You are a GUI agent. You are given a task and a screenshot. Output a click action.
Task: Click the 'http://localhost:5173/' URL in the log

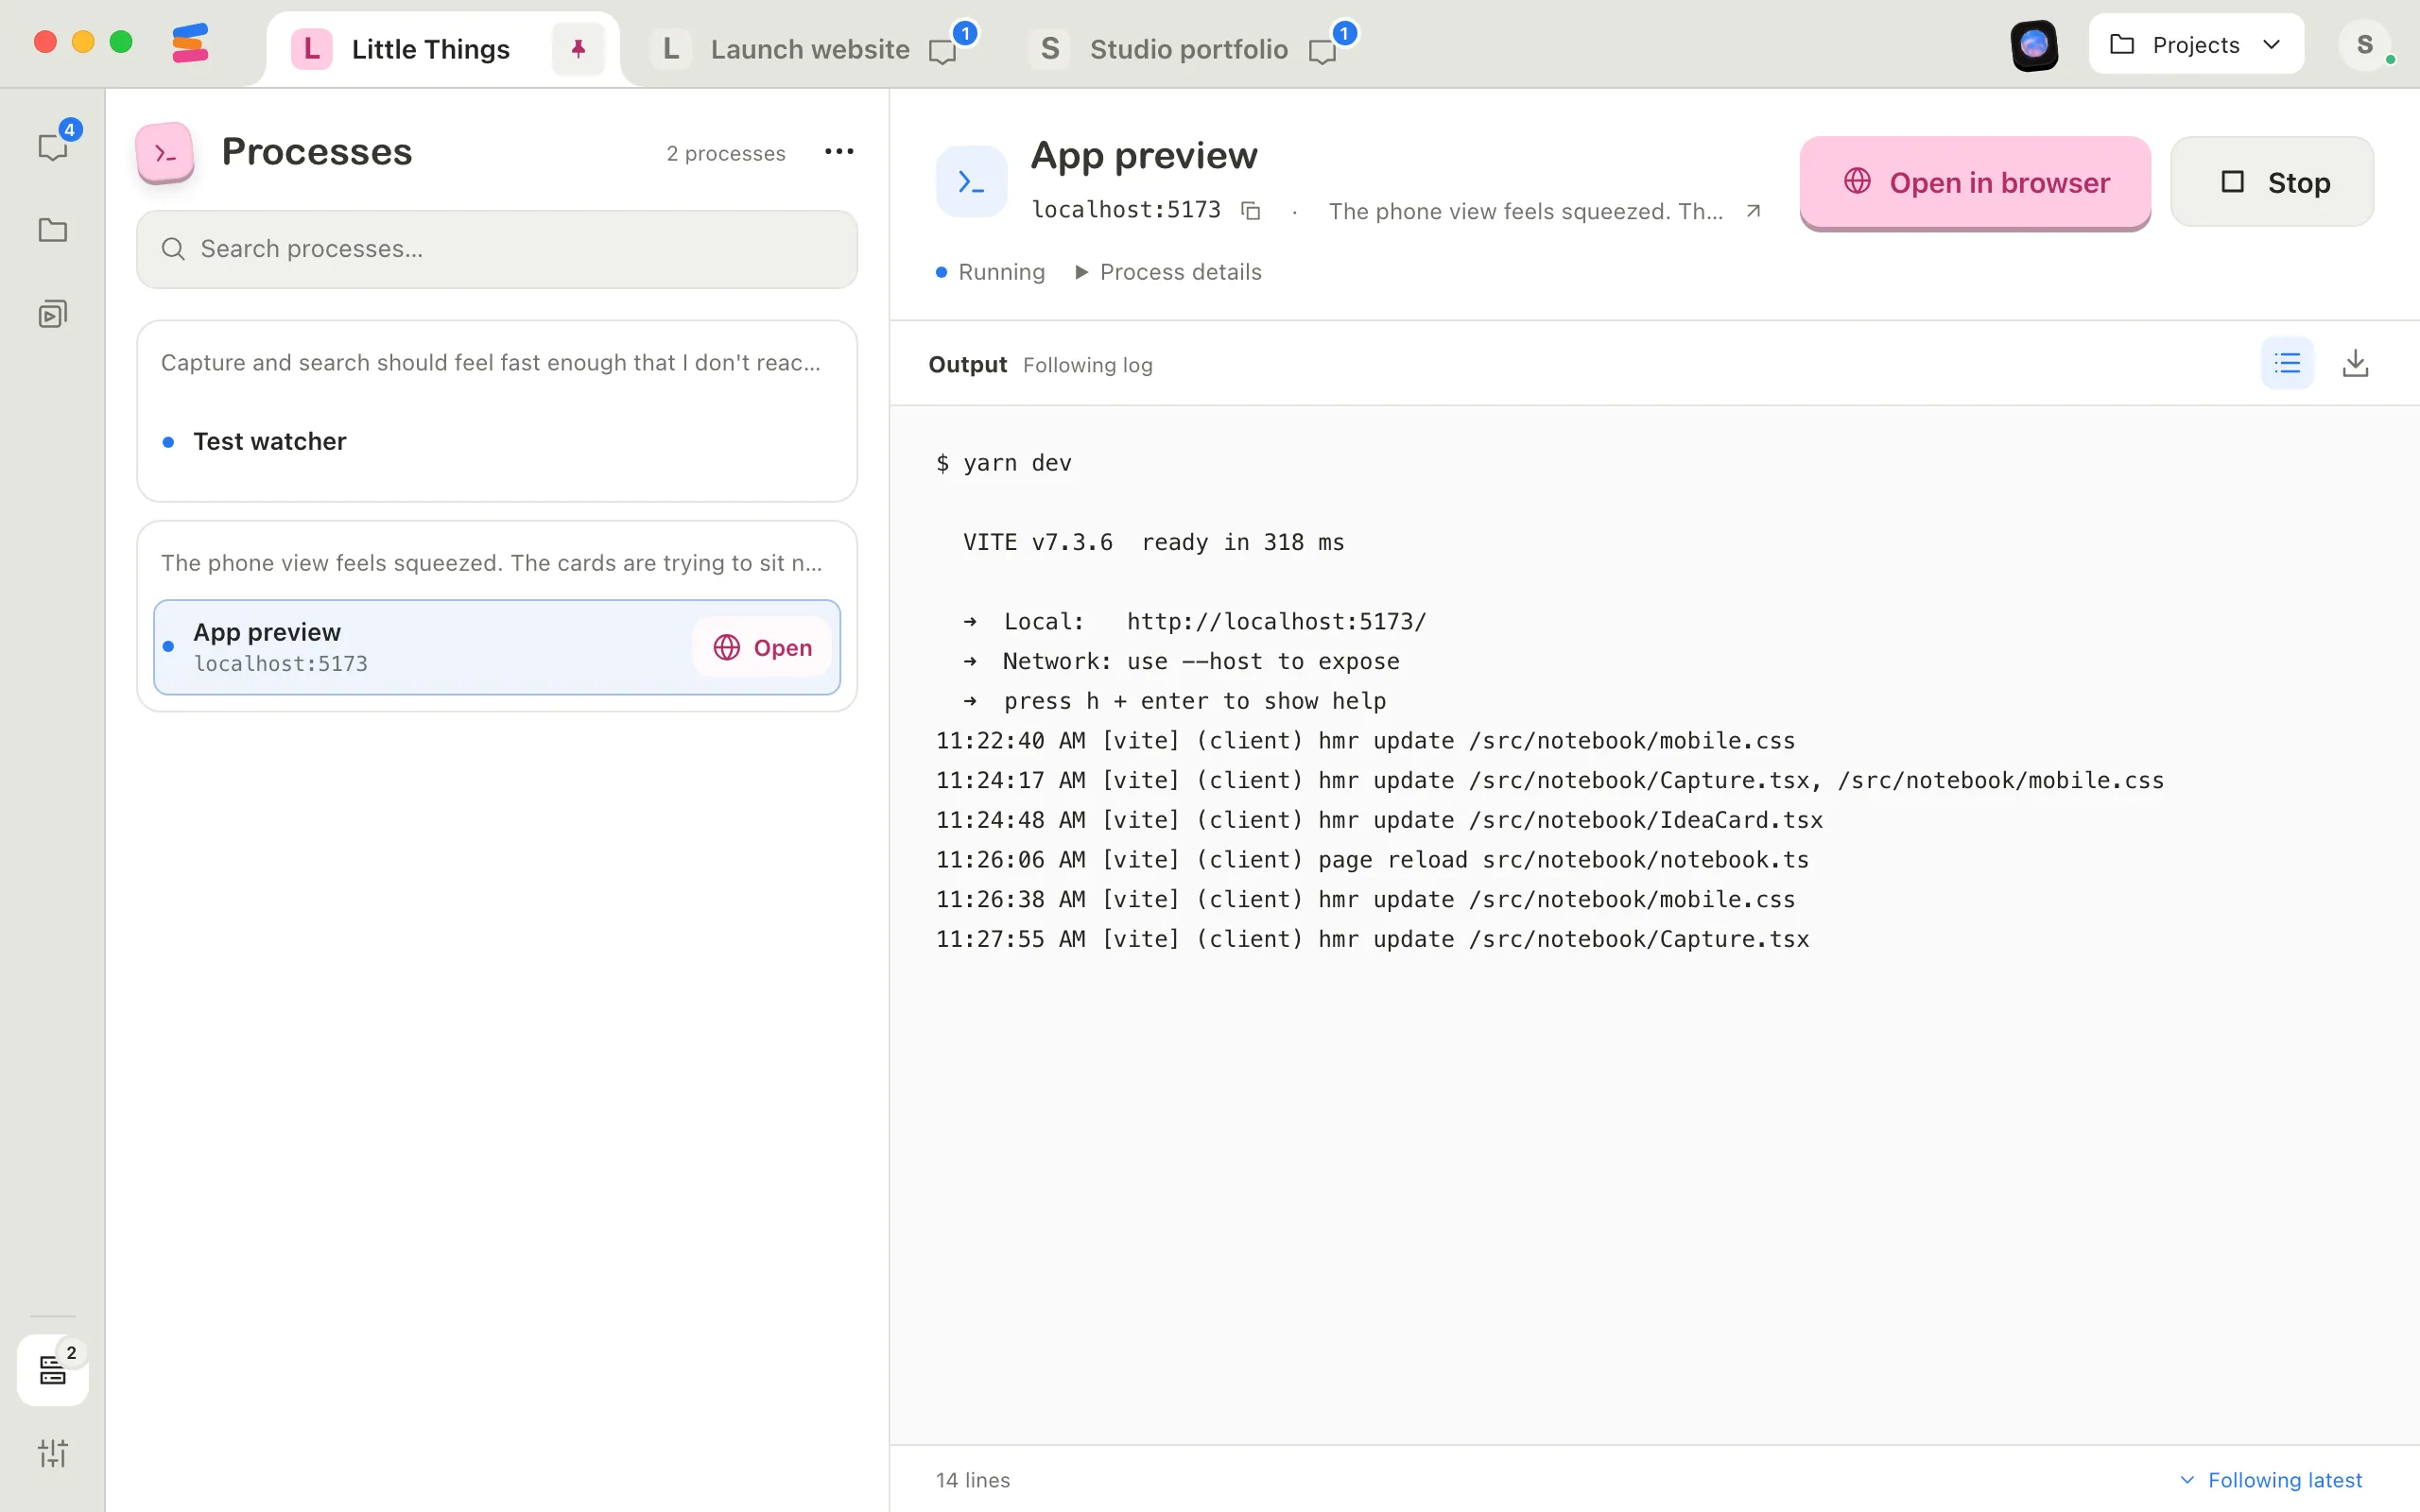[1276, 622]
